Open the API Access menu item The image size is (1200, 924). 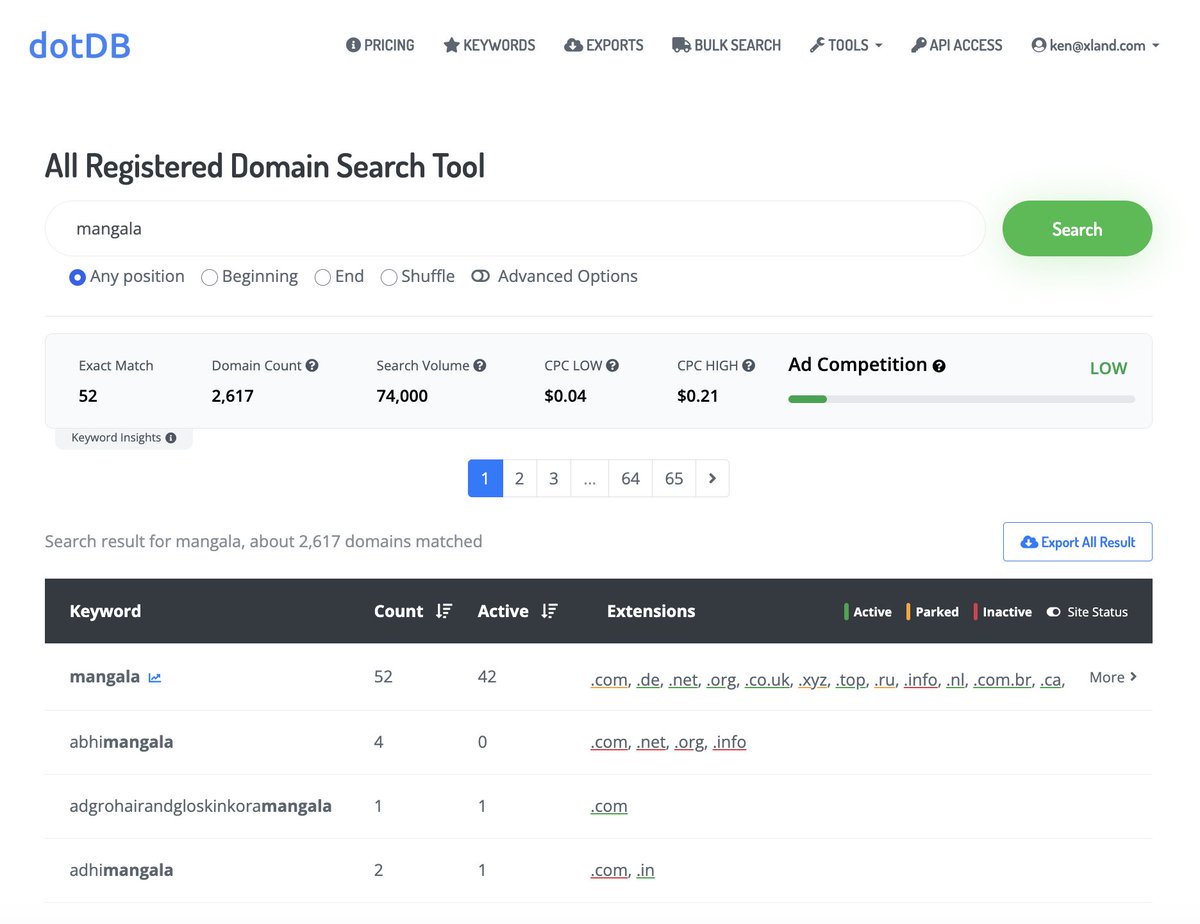[x=957, y=45]
